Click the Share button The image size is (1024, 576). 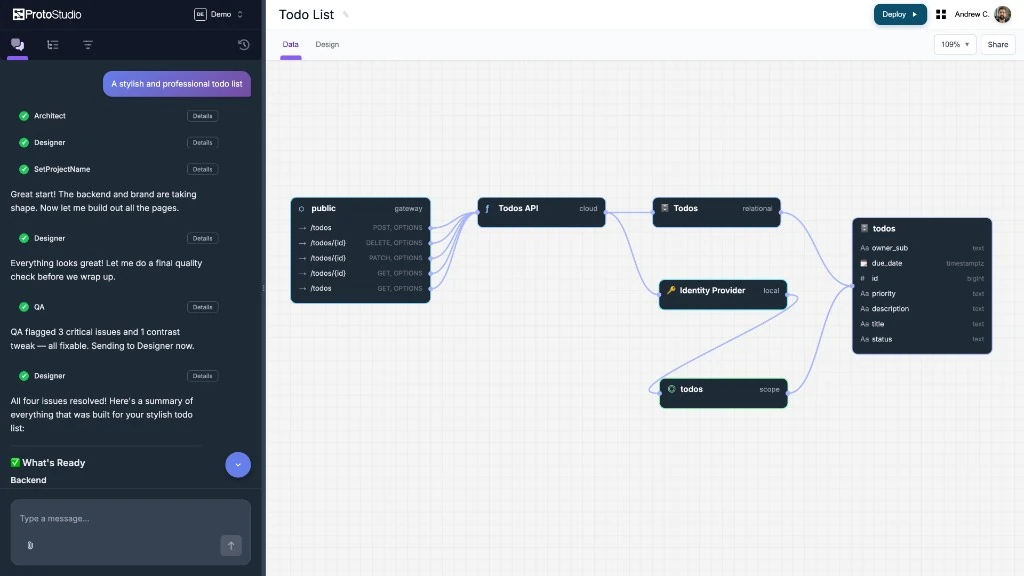point(998,44)
